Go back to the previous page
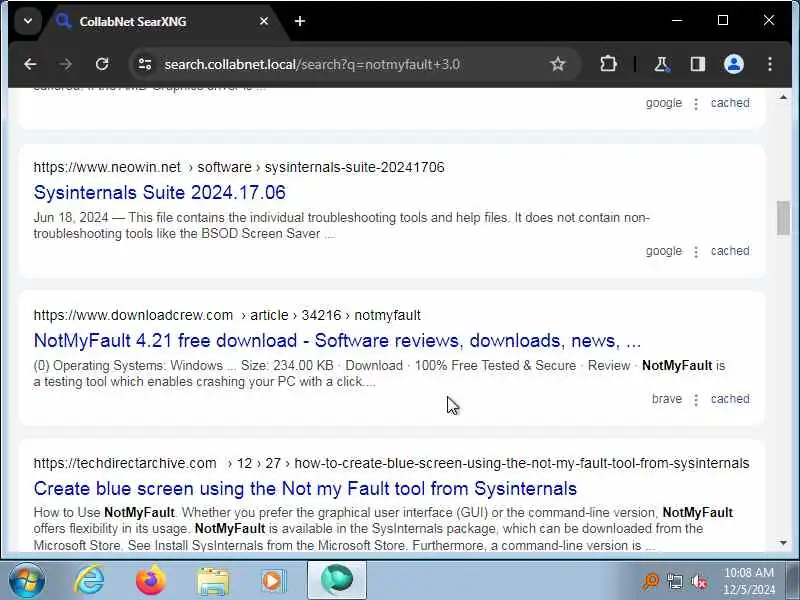The width and height of the screenshot is (800, 600). tap(30, 64)
